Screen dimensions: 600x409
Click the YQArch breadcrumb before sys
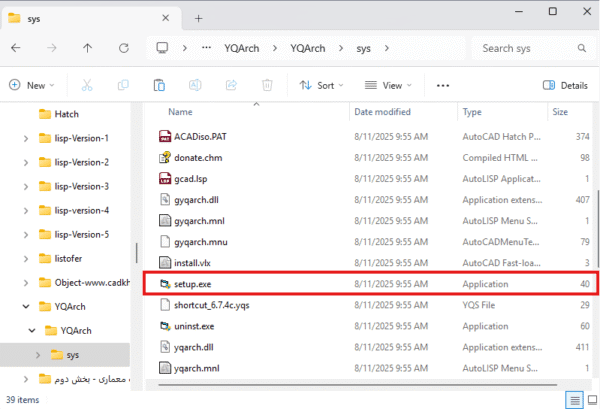307,48
